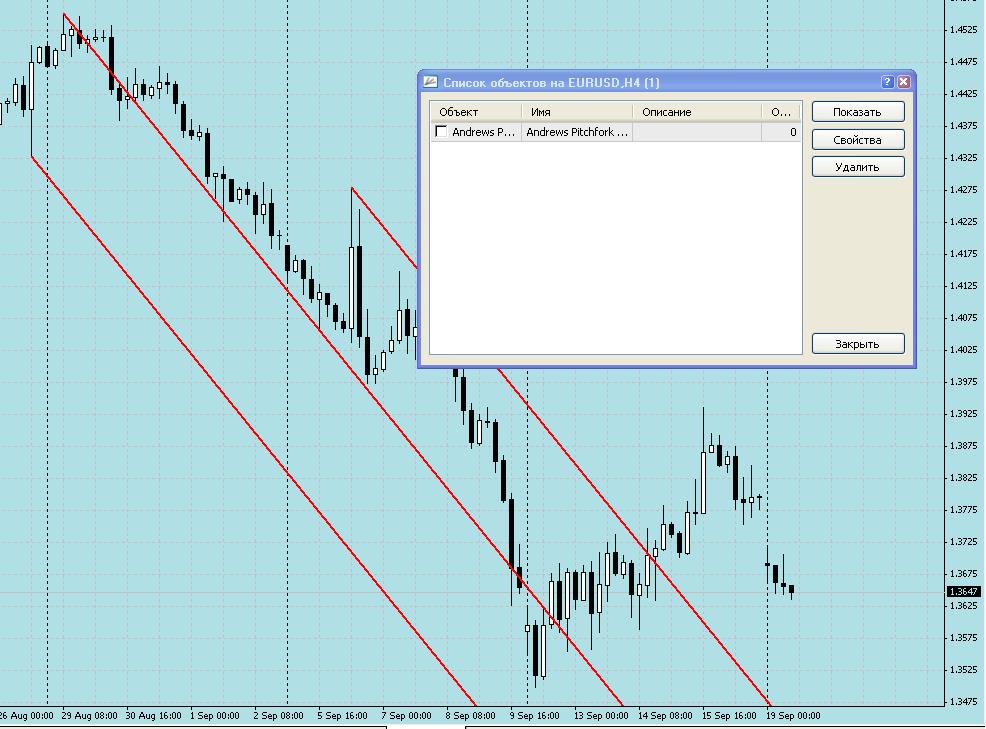Close the dialog with Закрыть button

pos(858,344)
